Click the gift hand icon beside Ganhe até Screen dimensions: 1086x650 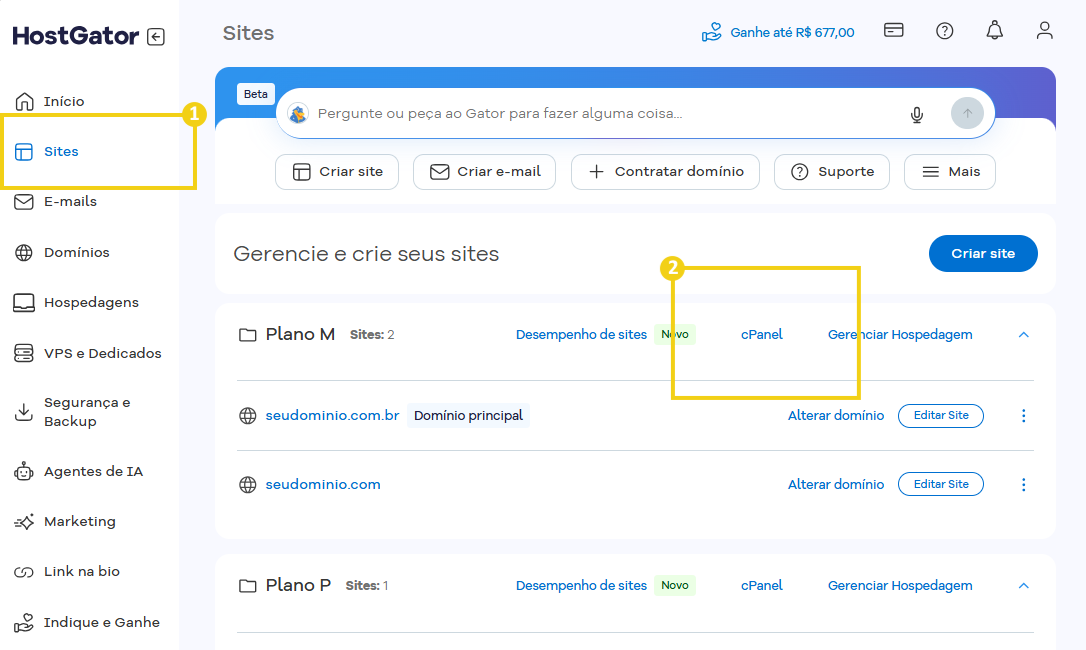(x=711, y=33)
